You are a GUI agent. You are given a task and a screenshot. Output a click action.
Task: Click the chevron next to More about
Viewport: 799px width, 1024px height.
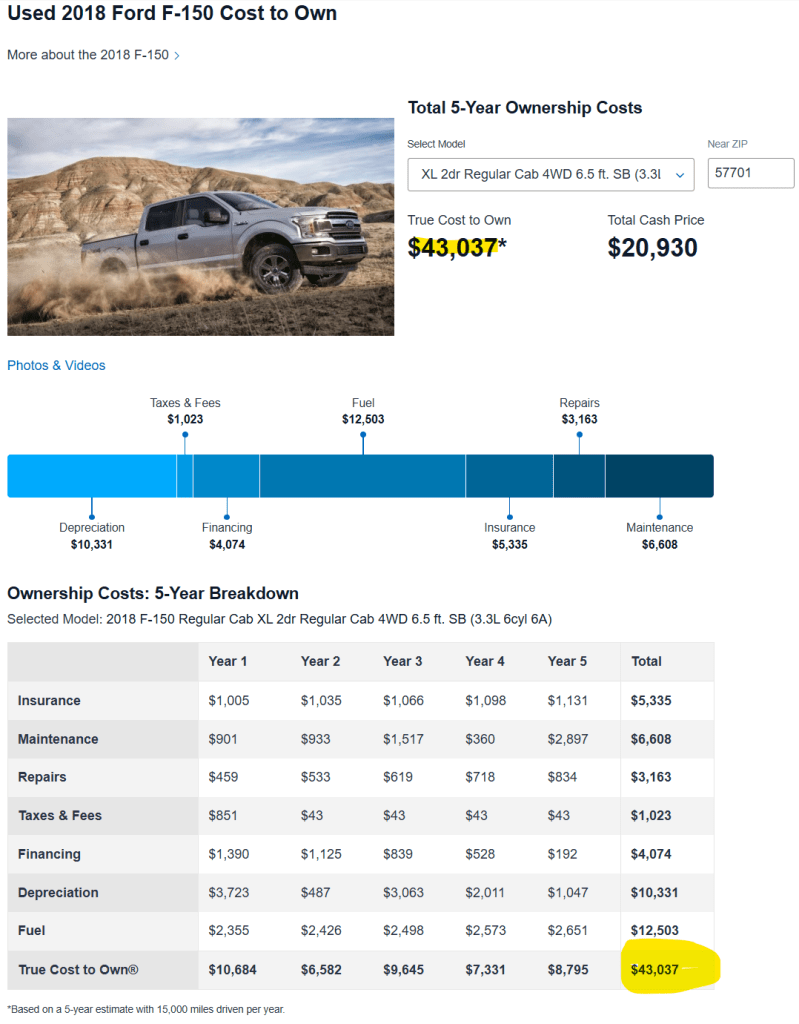point(177,56)
